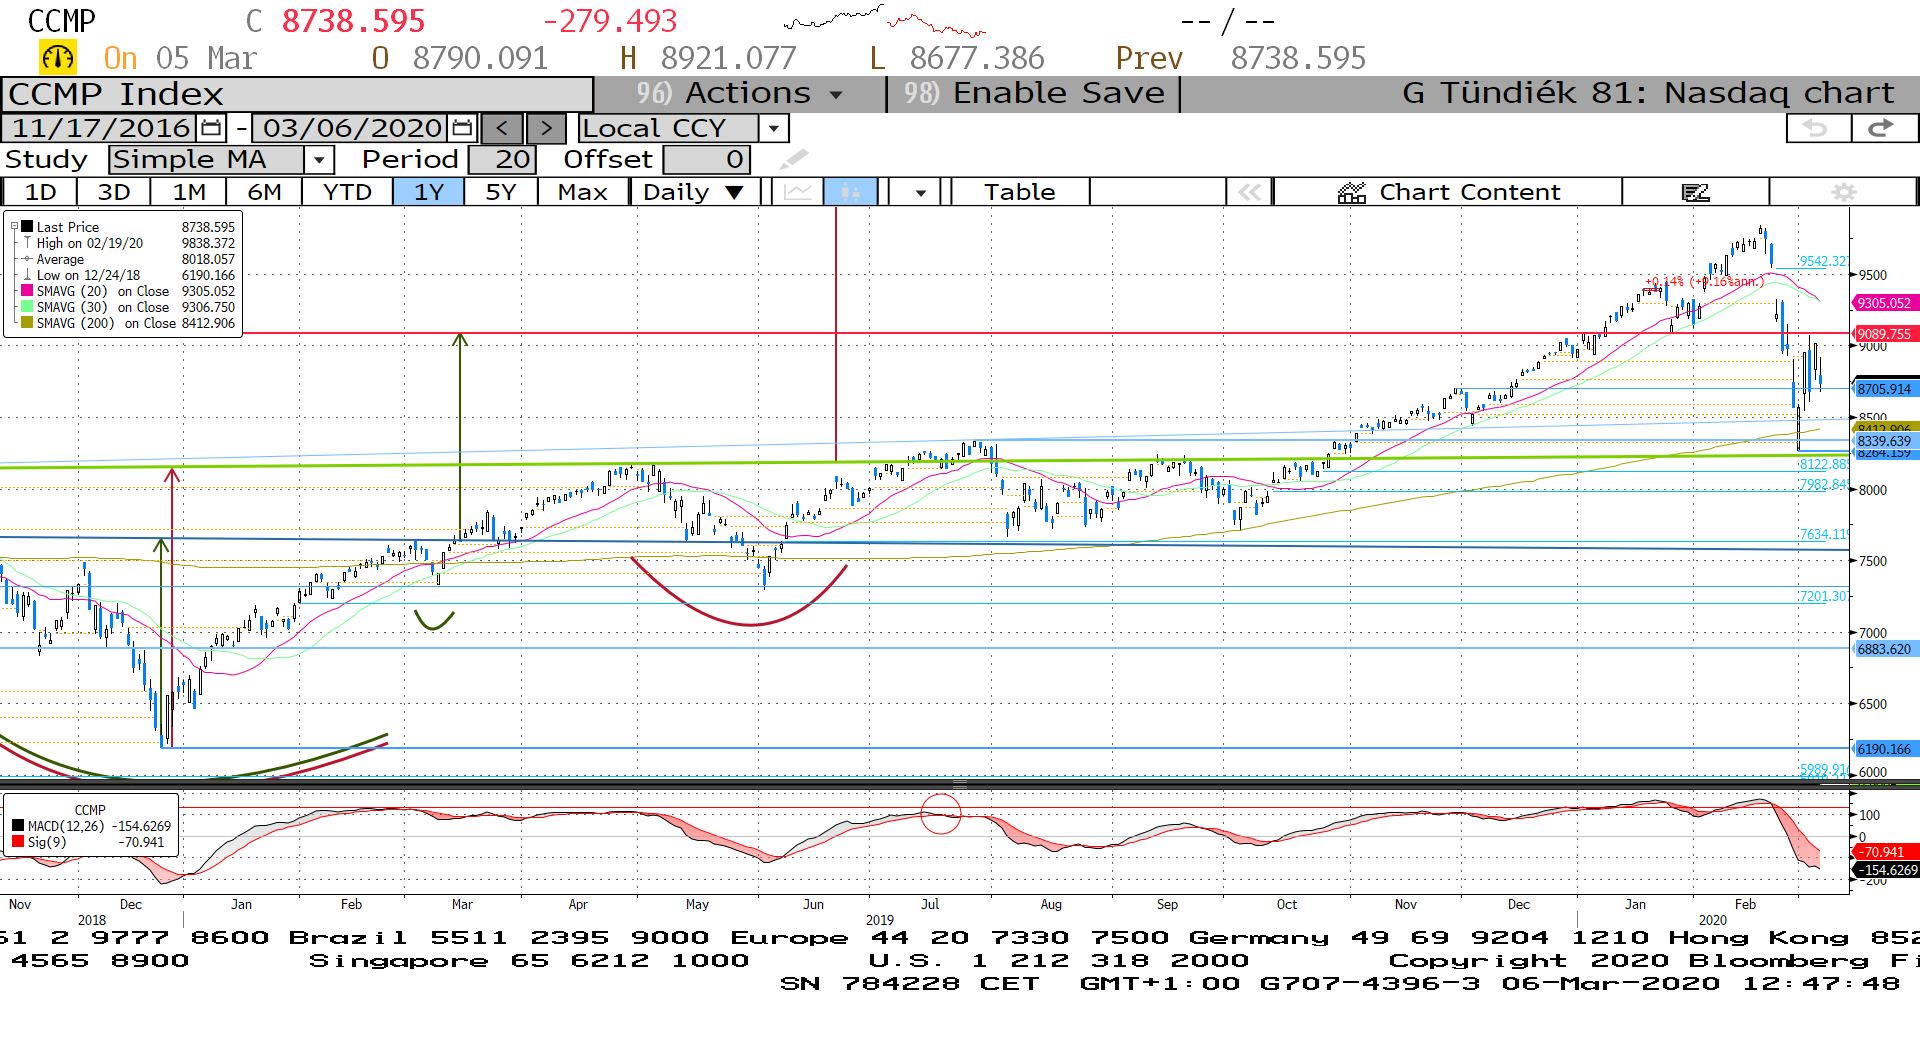Step the date range forward

click(546, 128)
